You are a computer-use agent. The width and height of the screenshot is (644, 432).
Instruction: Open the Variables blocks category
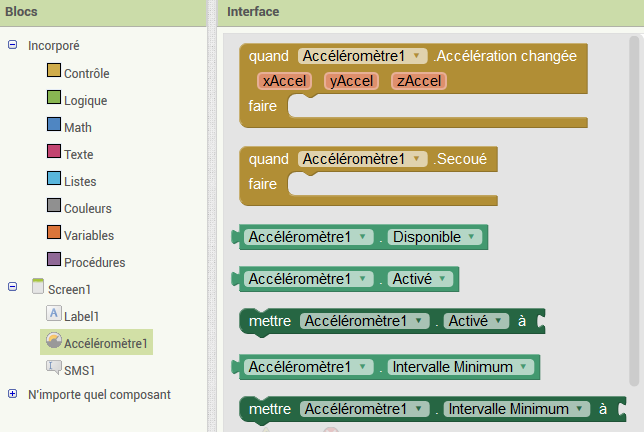click(x=80, y=235)
